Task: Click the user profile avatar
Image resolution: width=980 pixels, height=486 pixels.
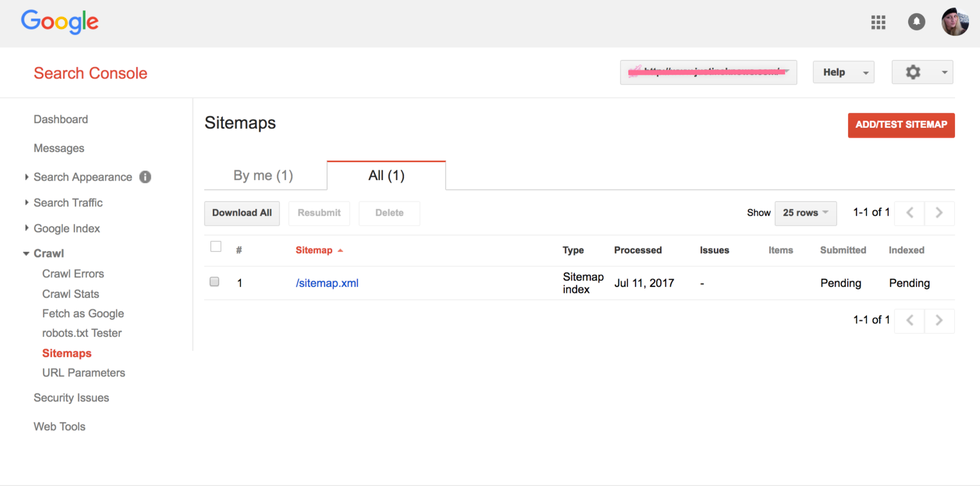Action: [955, 22]
